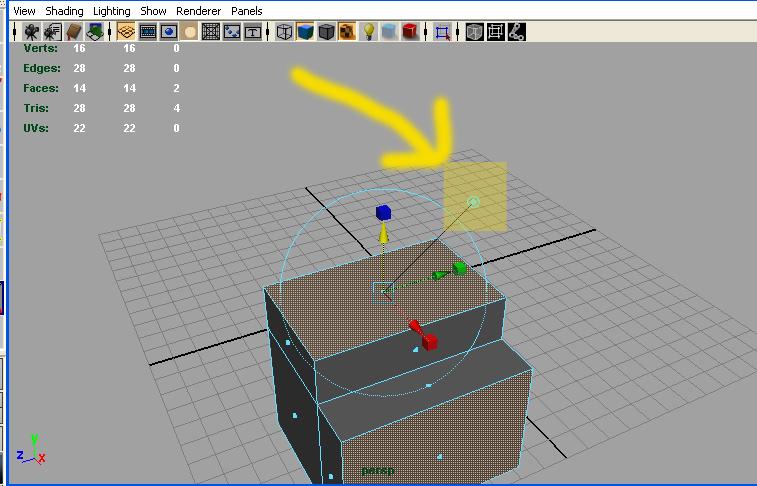The image size is (757, 486).
Task: Open the Camera Attributes icon
Action: point(53,32)
